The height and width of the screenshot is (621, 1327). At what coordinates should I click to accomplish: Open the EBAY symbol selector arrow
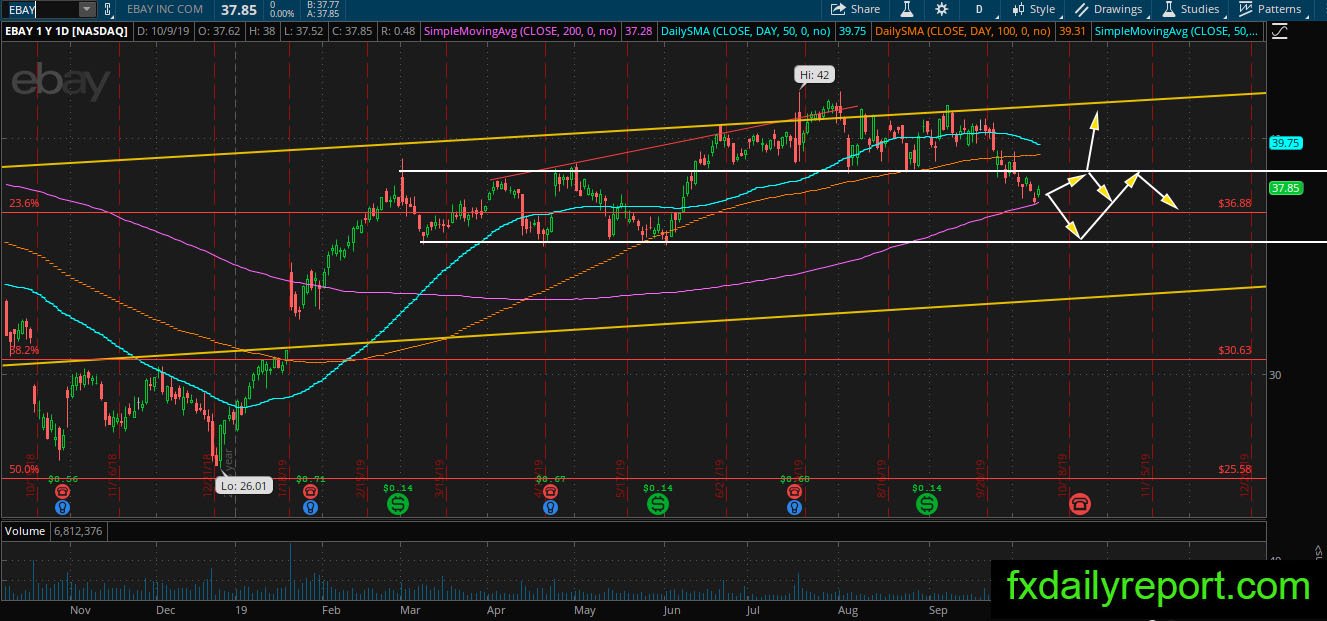point(86,9)
